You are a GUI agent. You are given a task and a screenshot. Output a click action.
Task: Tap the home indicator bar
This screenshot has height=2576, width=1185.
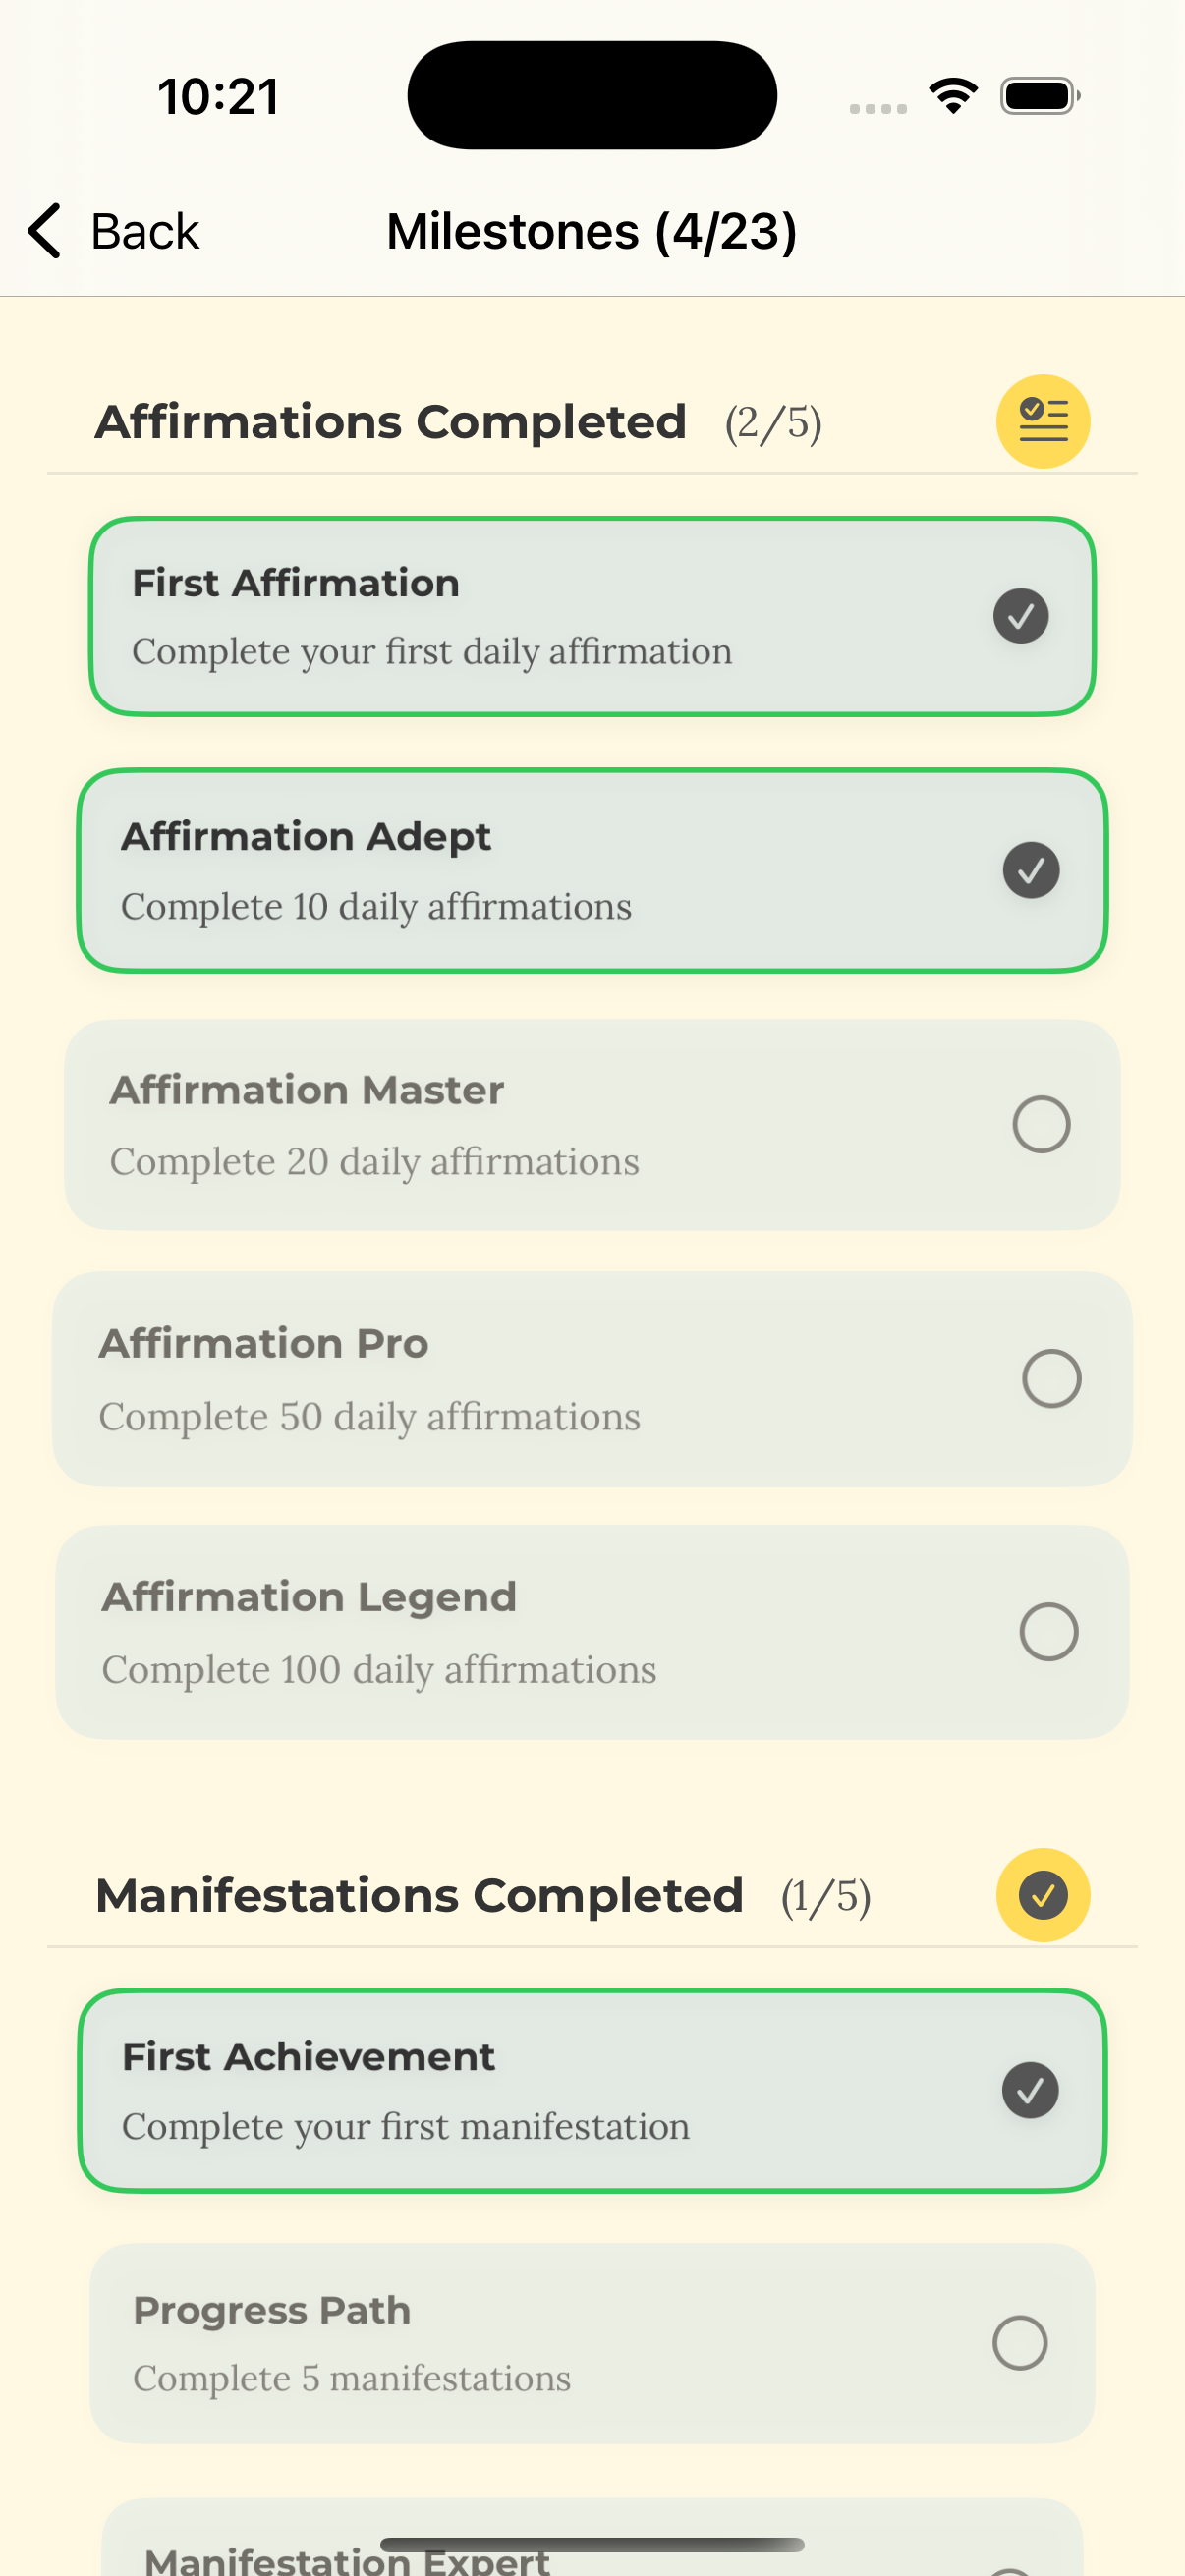point(592,2545)
